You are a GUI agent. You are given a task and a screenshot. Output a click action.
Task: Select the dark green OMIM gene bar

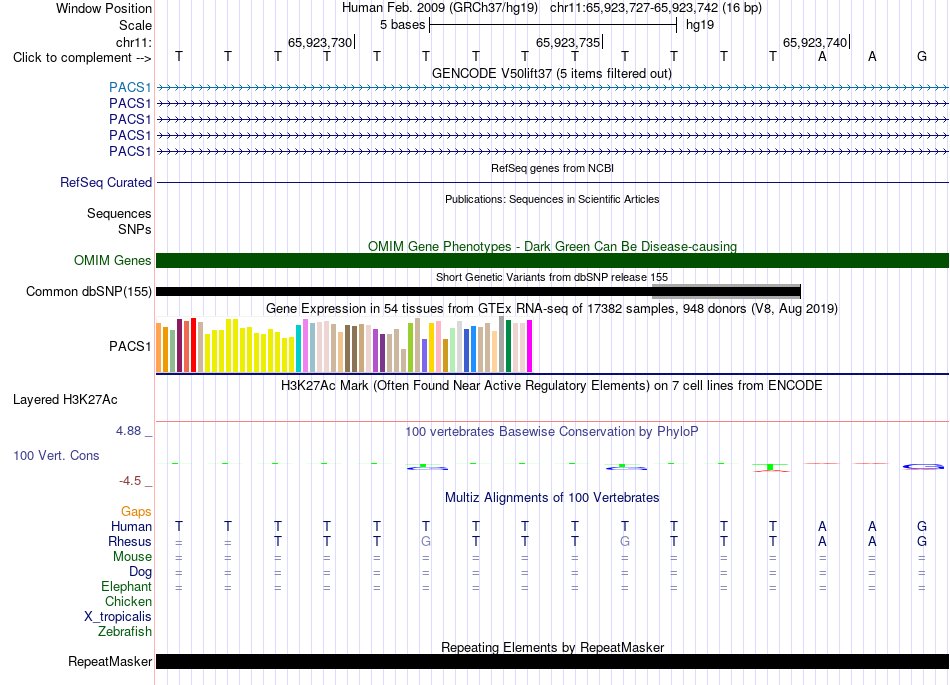click(552, 260)
